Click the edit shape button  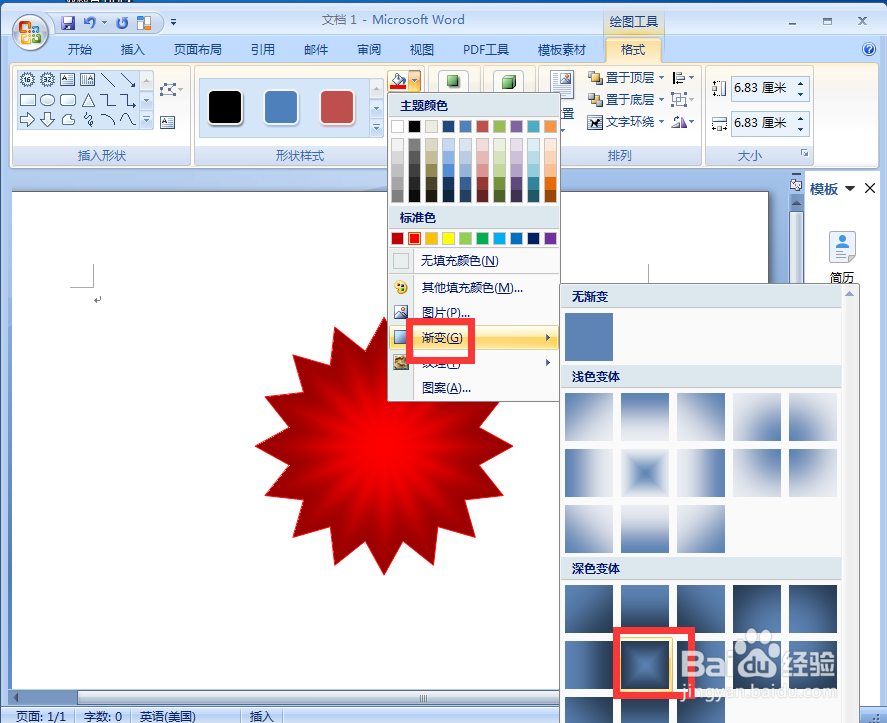(170, 89)
